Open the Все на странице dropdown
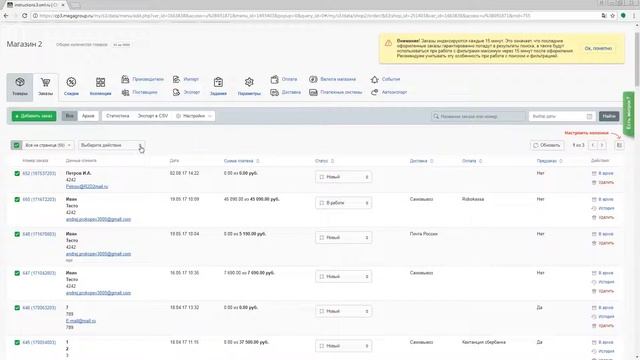 point(48,145)
